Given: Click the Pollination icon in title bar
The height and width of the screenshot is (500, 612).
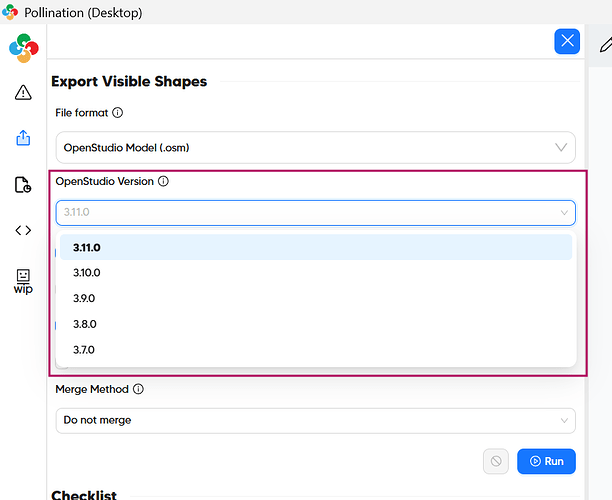Looking at the screenshot, I should 10,12.
